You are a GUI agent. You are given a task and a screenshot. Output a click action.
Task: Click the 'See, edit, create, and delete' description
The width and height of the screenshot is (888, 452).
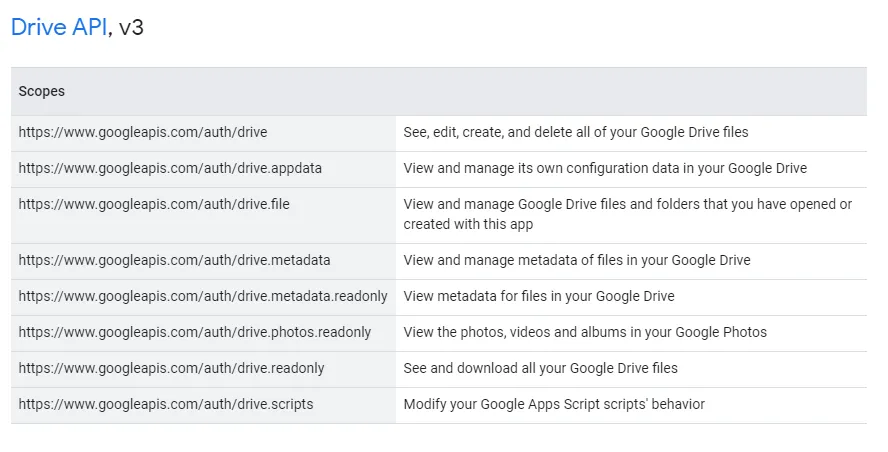pyautogui.click(x=575, y=132)
